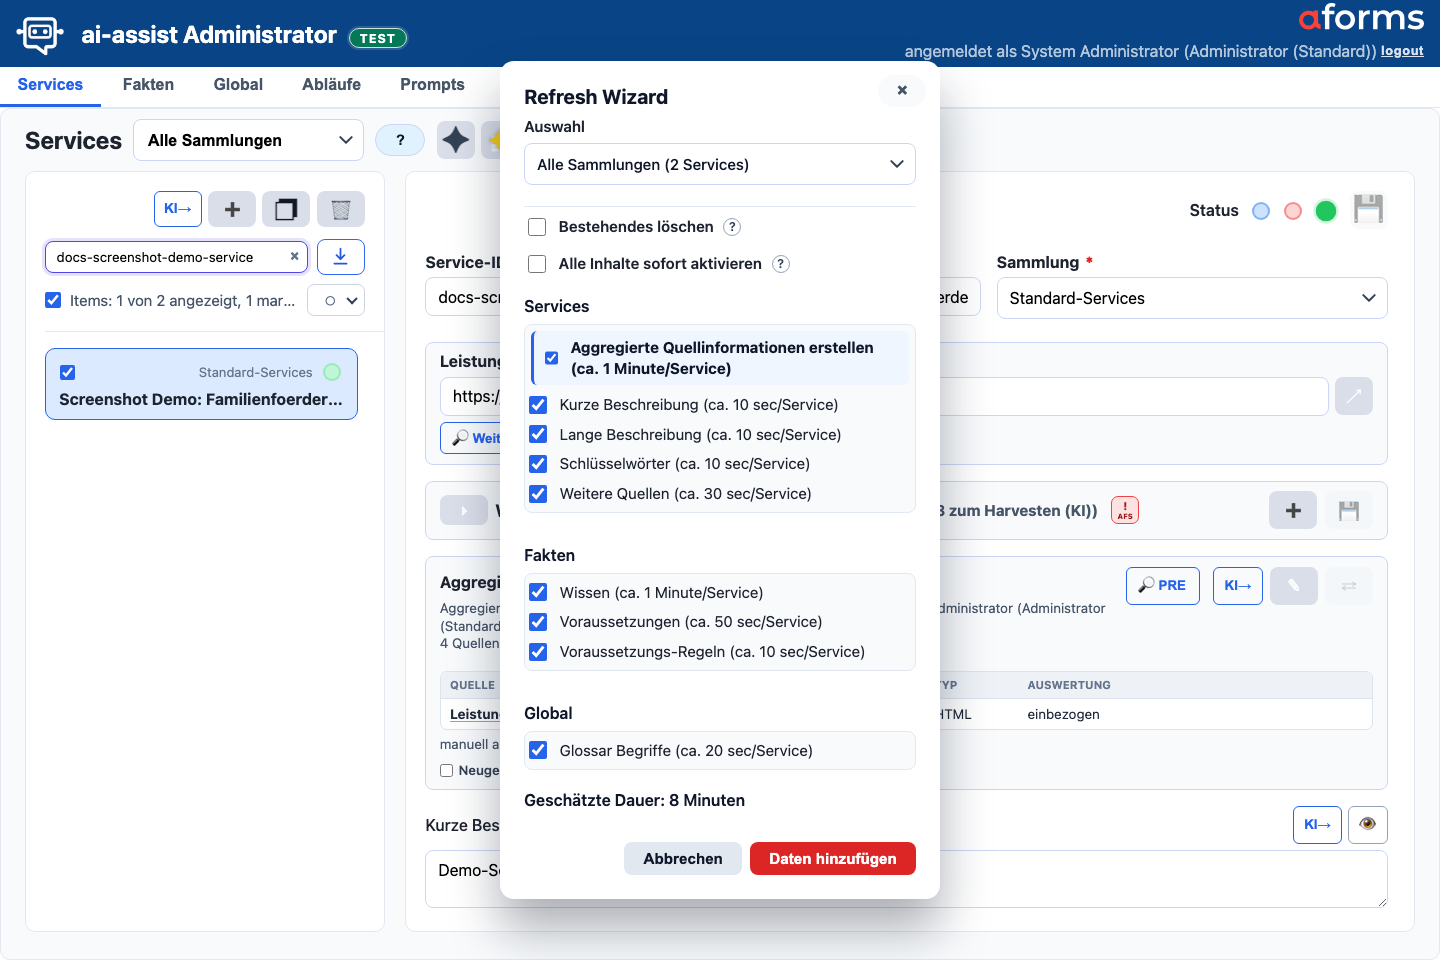Image resolution: width=1440 pixels, height=960 pixels.
Task: Click the grey swap arrows icon button
Action: point(1349,585)
